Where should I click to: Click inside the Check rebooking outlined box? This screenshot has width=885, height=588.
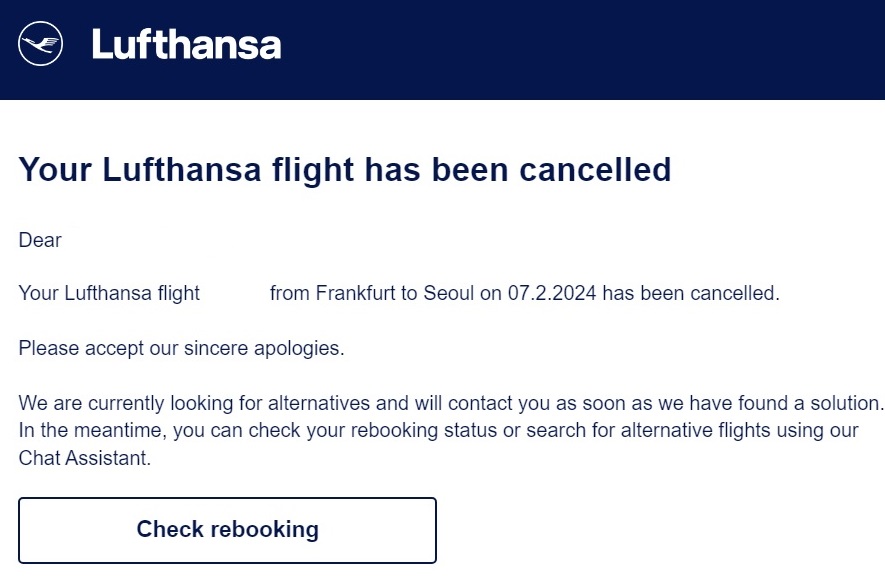[x=227, y=530]
